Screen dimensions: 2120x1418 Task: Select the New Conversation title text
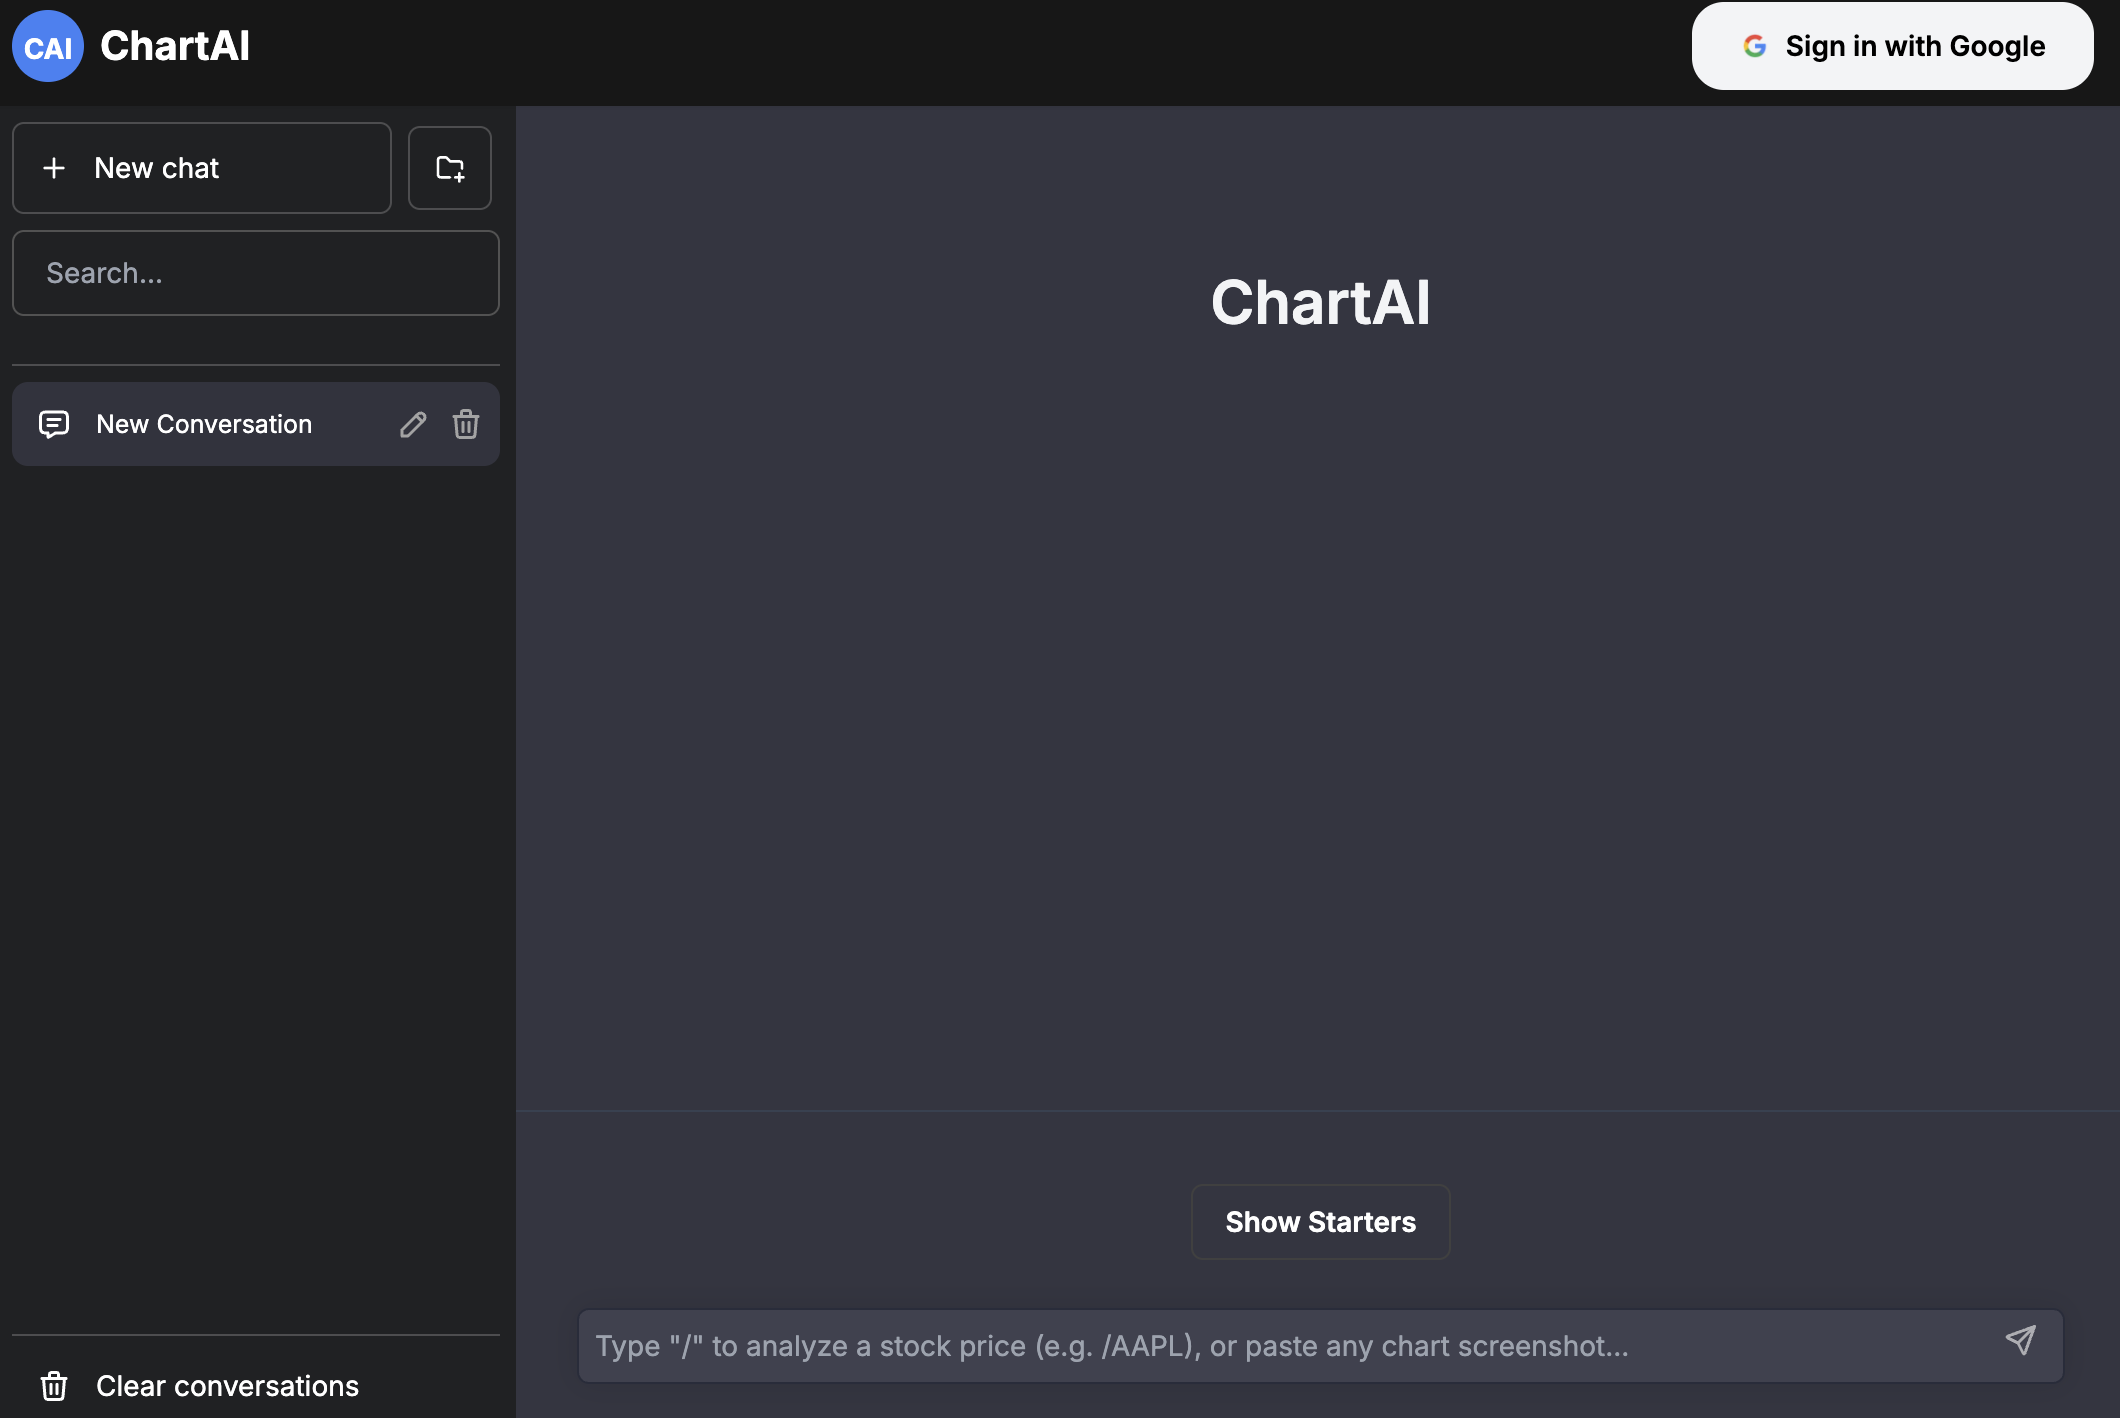pyautogui.click(x=204, y=424)
